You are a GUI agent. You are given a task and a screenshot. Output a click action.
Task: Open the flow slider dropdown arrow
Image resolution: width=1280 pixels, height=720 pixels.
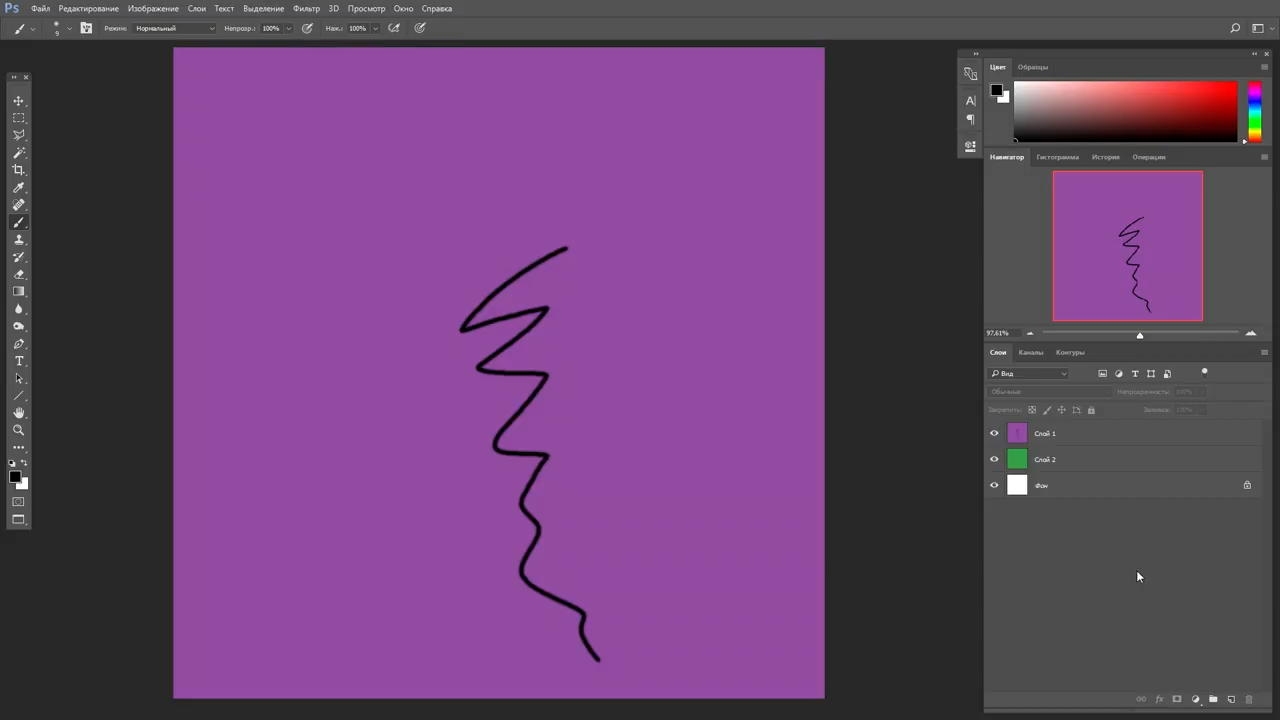(x=376, y=28)
